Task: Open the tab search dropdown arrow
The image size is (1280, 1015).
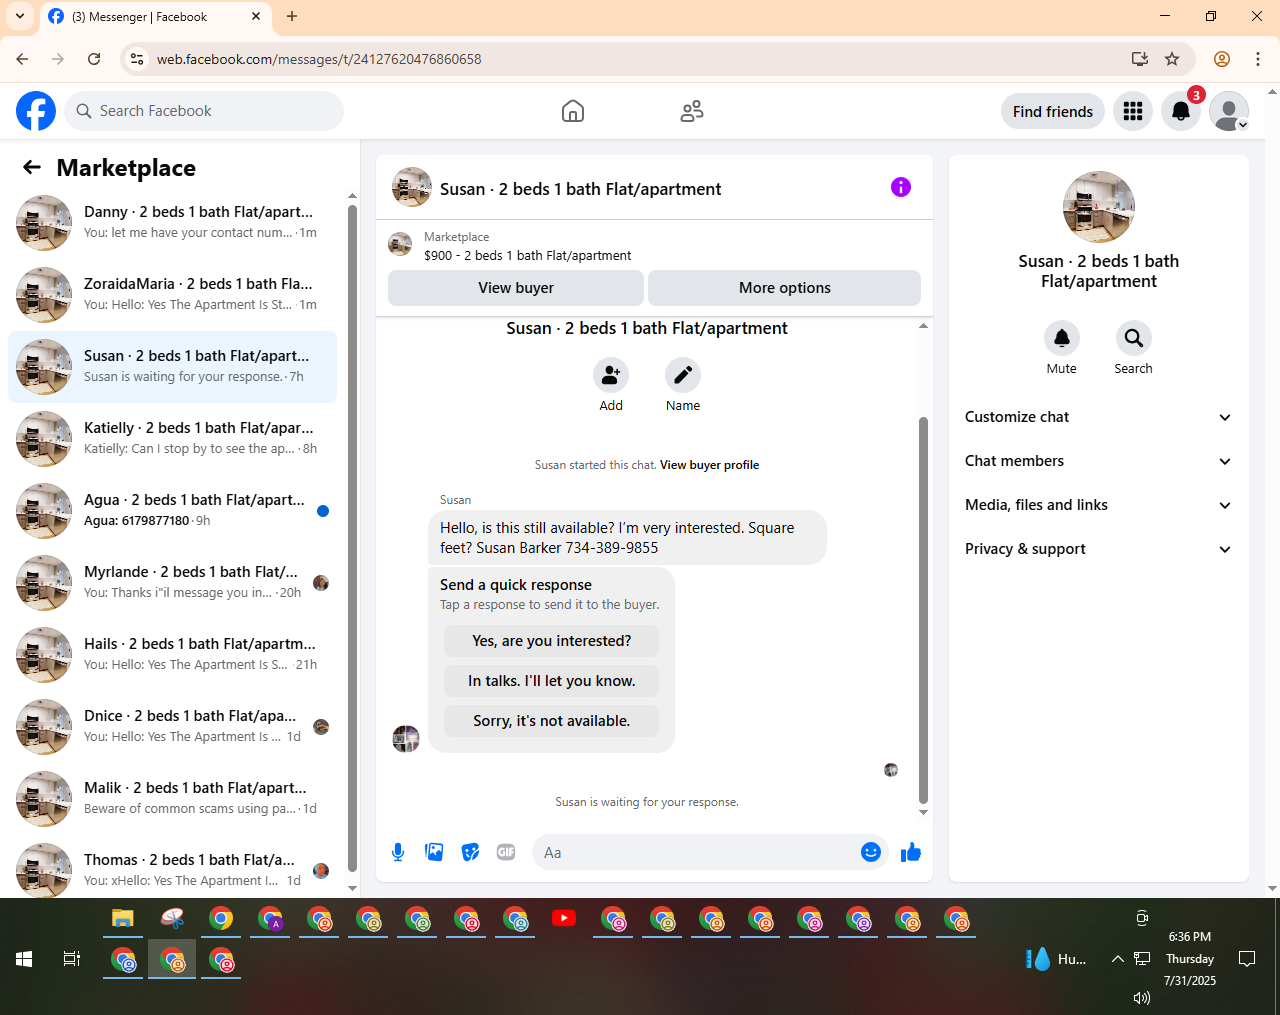Action: click(20, 16)
